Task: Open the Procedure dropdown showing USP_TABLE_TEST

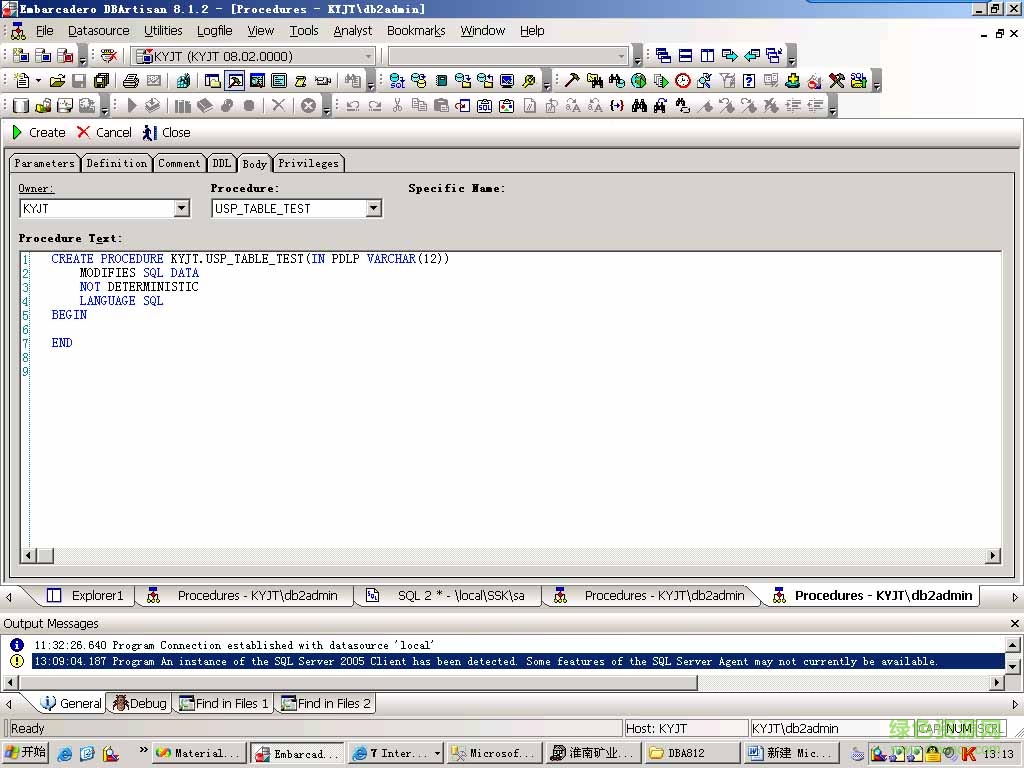Action: (x=373, y=208)
